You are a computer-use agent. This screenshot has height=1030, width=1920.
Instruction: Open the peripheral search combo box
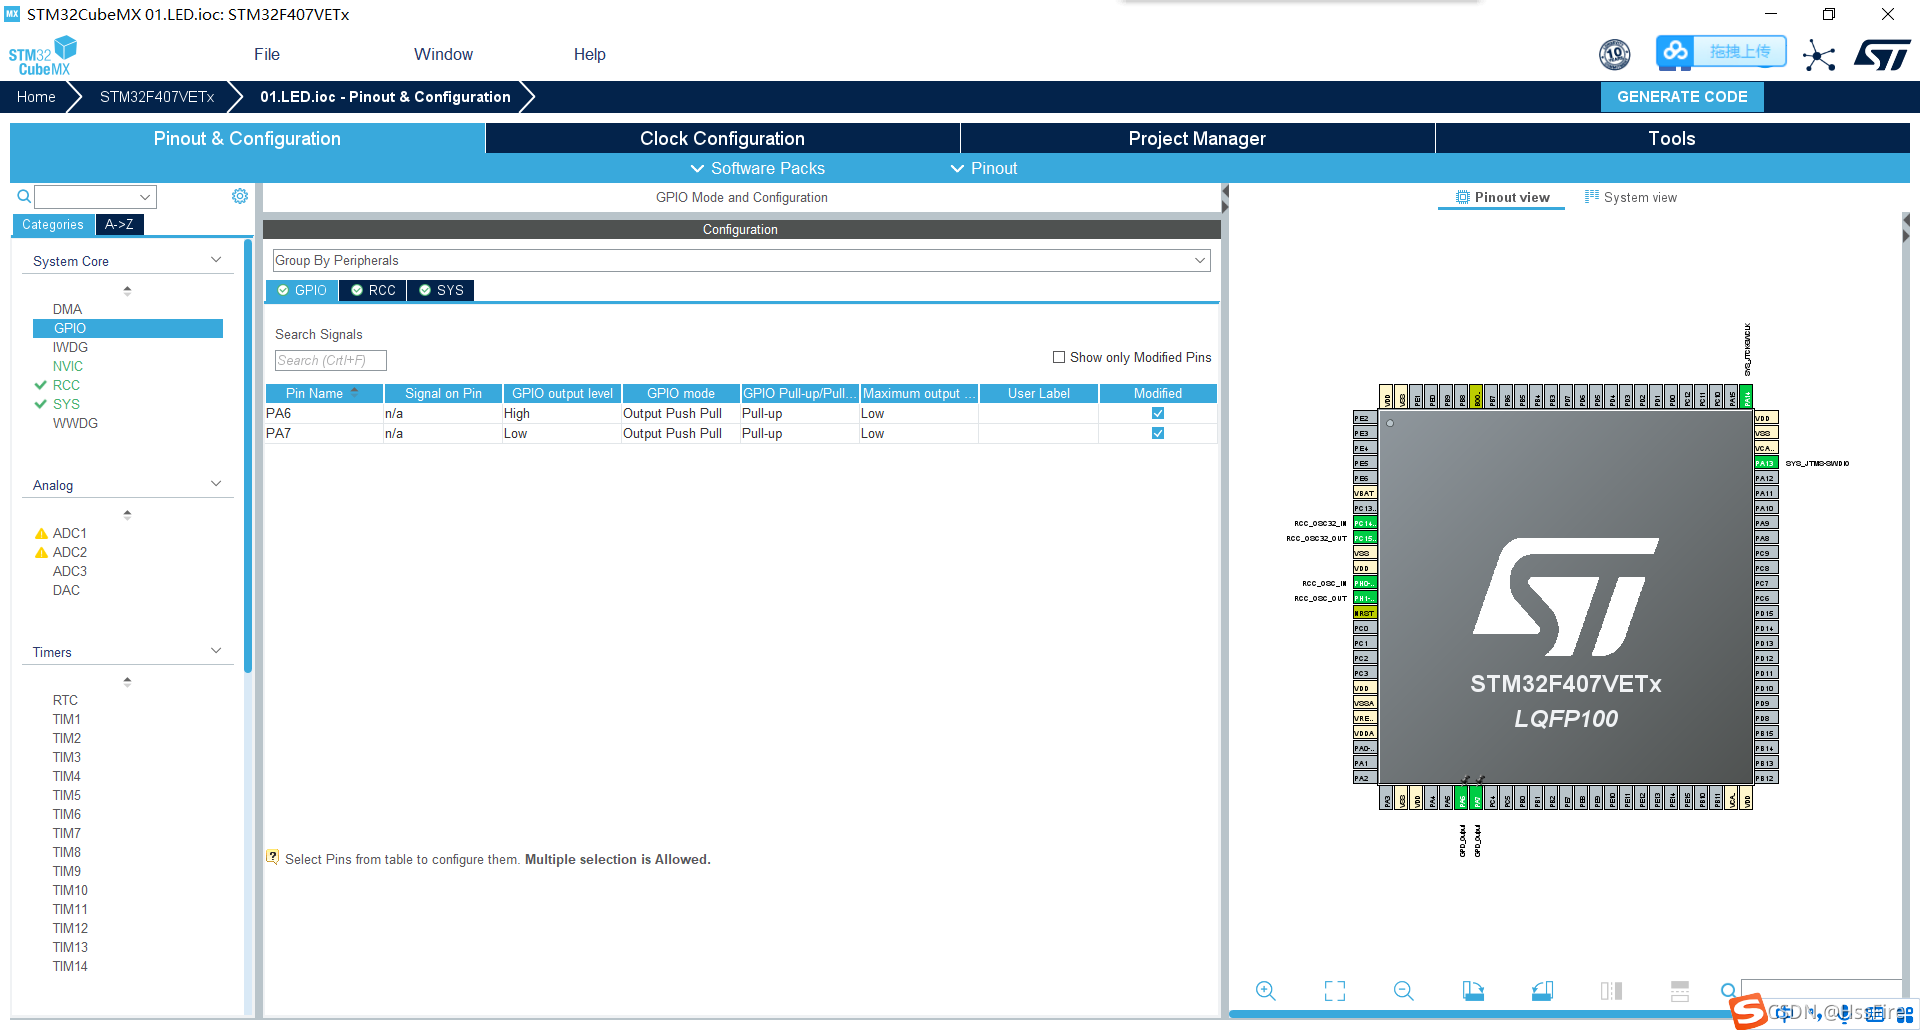(96, 197)
